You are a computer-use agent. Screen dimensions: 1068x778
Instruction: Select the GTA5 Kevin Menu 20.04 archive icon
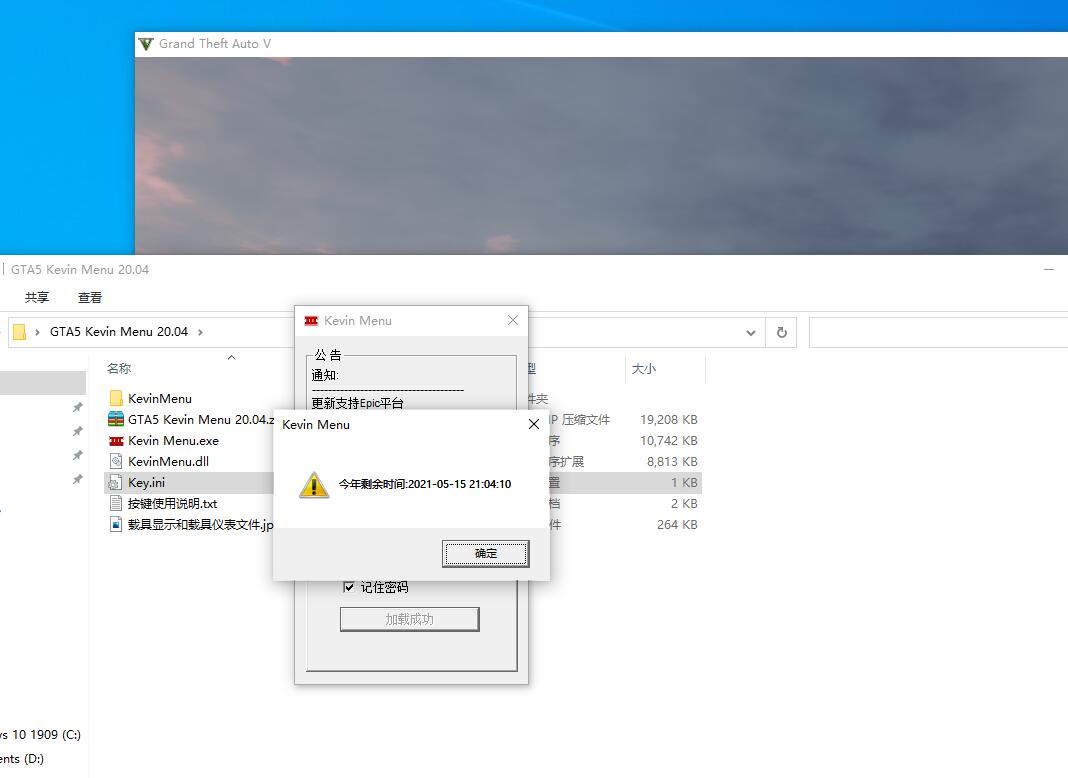click(116, 419)
